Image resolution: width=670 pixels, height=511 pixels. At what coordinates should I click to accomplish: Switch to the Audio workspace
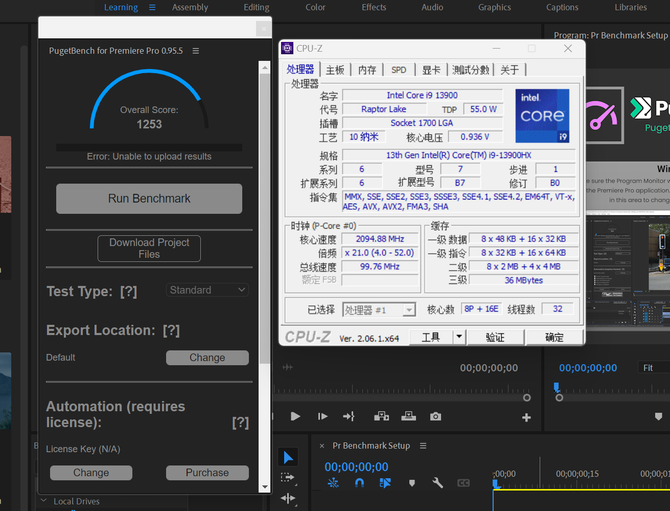[x=432, y=7]
